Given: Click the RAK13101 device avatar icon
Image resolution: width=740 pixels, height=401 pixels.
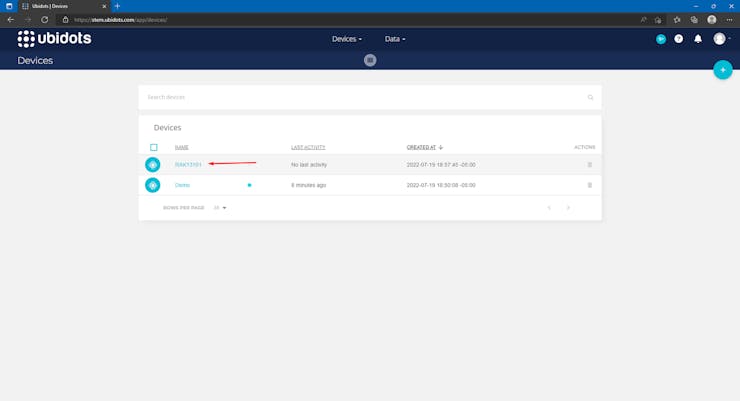Looking at the screenshot, I should coord(153,164).
